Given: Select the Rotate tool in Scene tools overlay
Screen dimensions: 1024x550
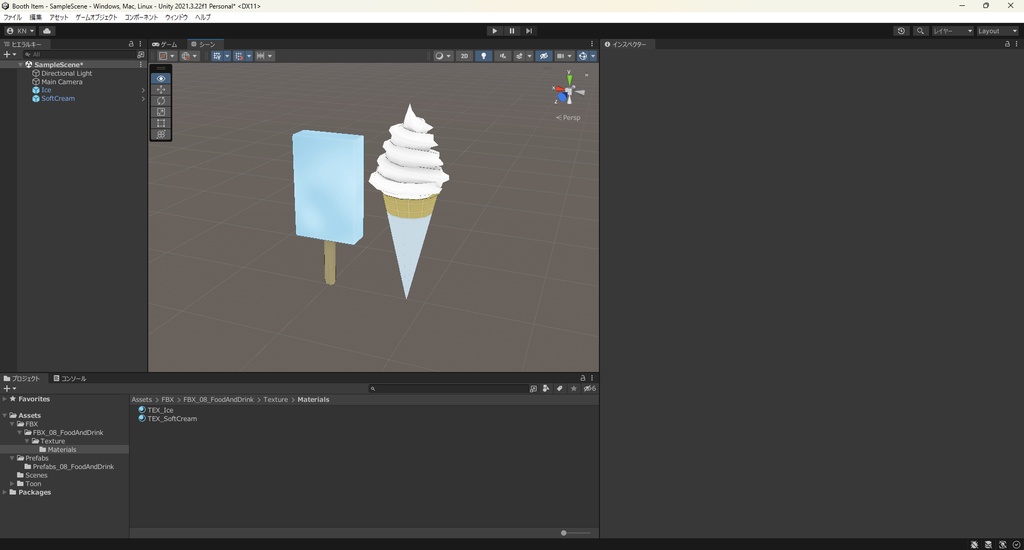Looking at the screenshot, I should coord(161,101).
